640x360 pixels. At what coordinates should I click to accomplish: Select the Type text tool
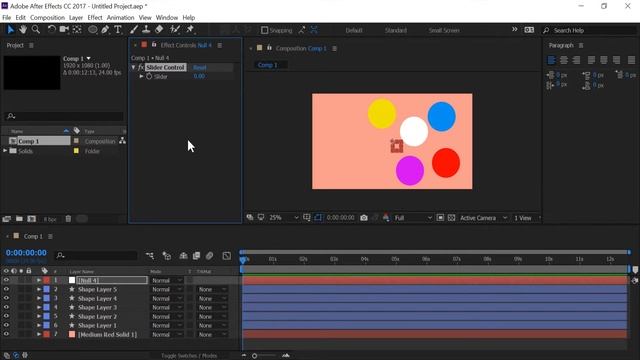(118, 29)
